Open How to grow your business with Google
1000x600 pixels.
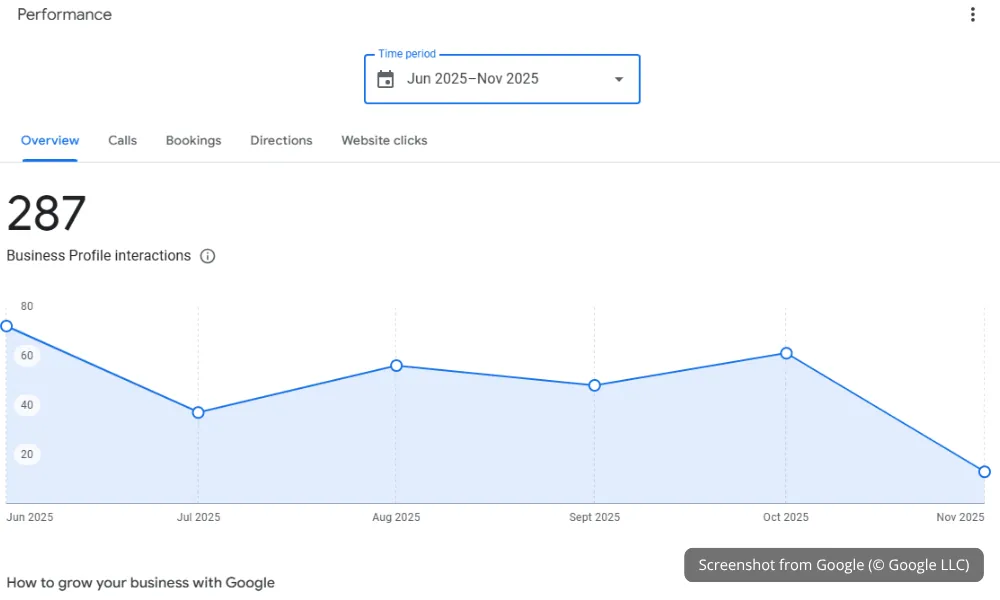[140, 582]
